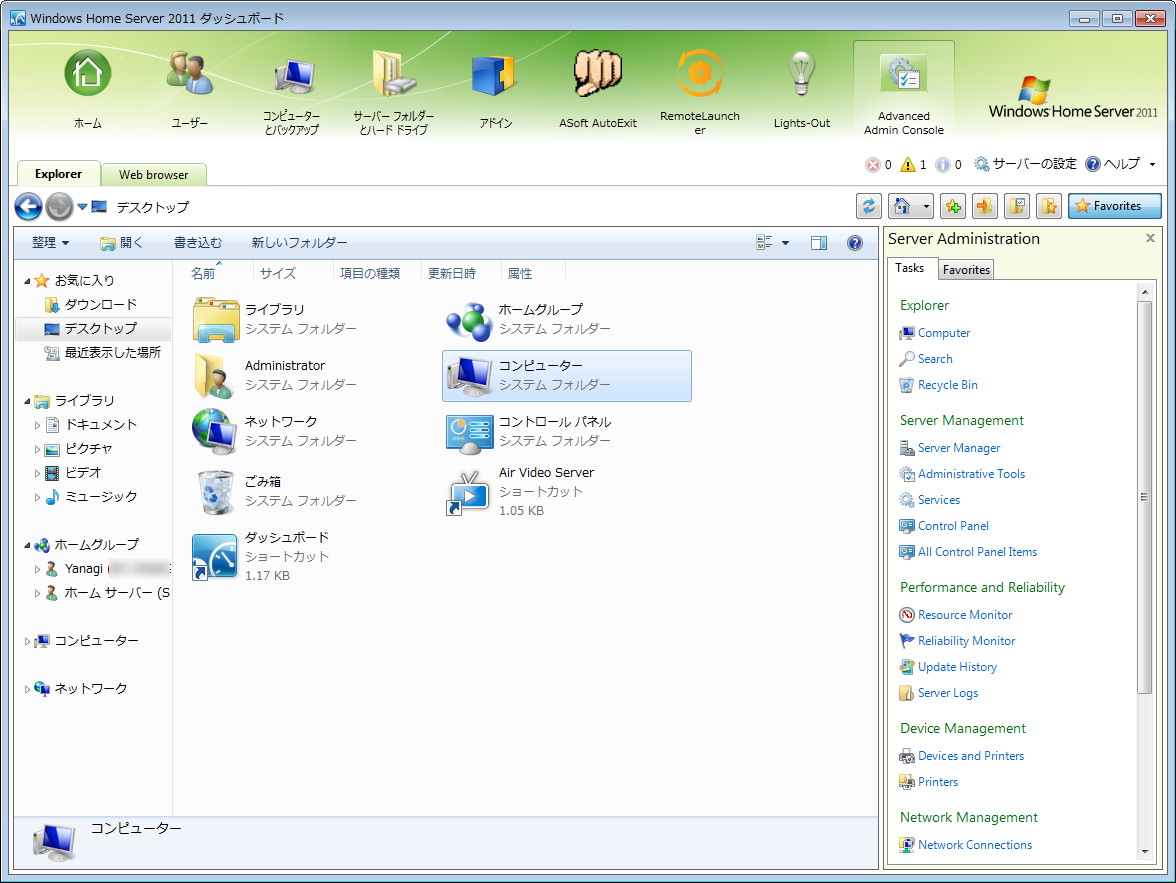Open the Air Video Server shortcut
The height and width of the screenshot is (883, 1176).
point(546,472)
